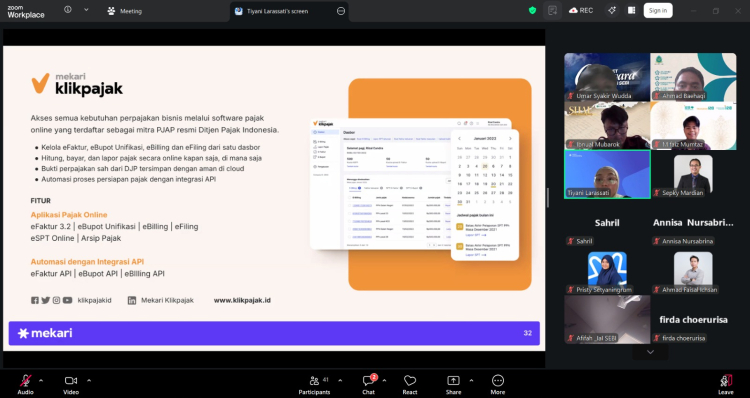This screenshot has height=398, width=750.
Task: Click the Twitter icon on the slide
Action: [45, 300]
